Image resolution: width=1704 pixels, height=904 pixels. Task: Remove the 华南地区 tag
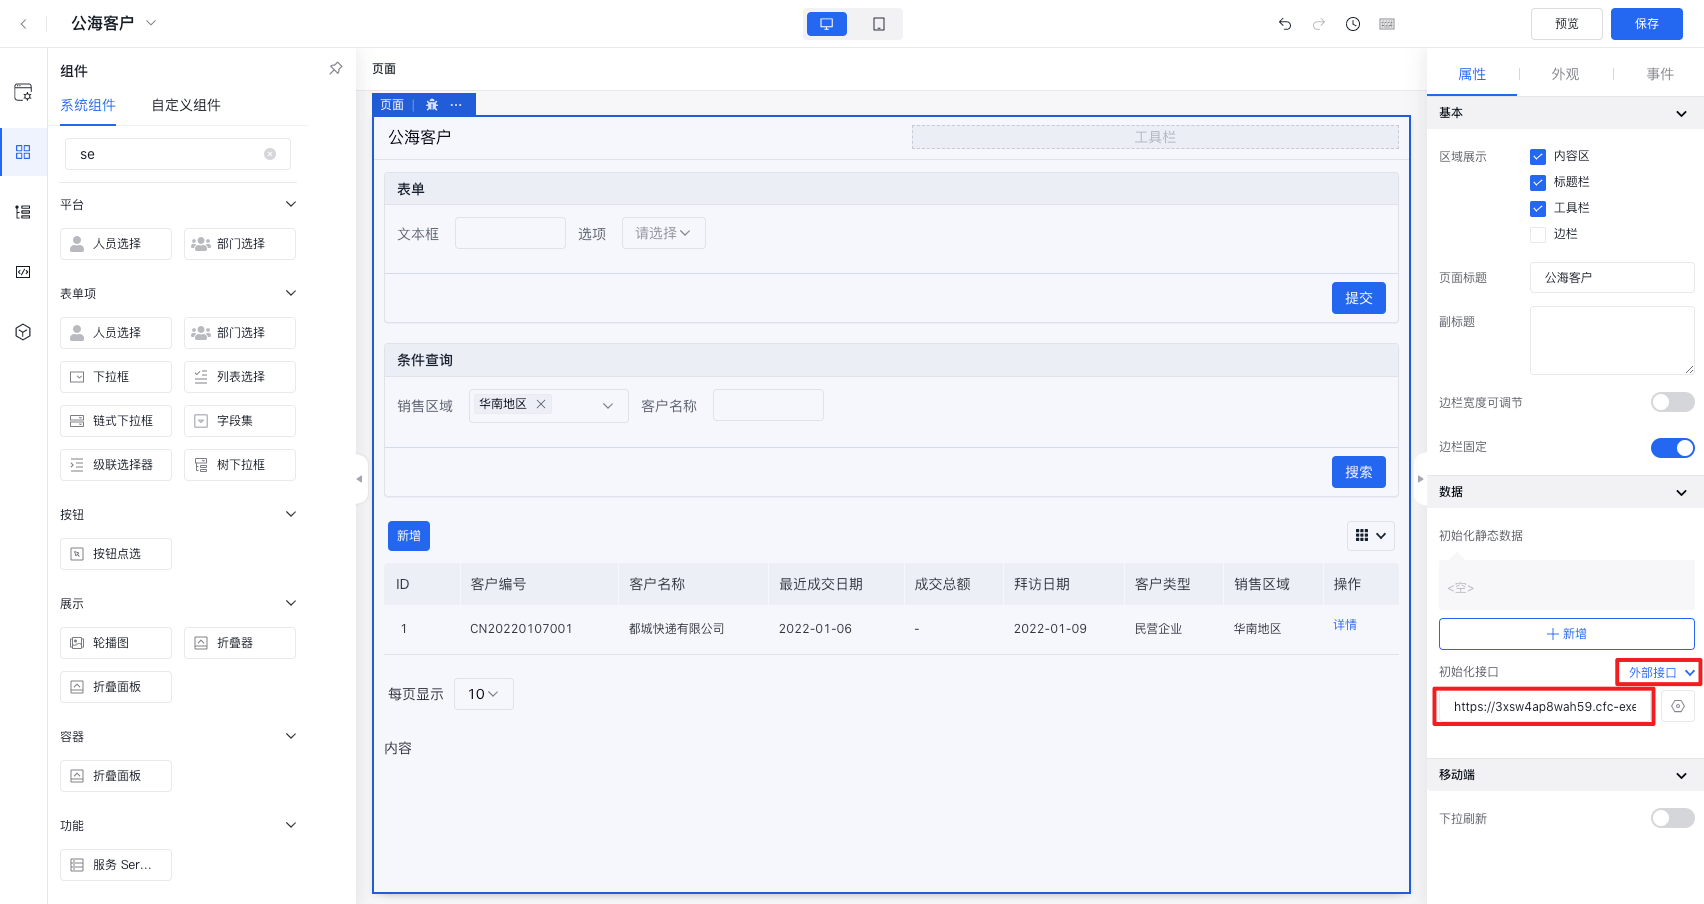tap(541, 404)
